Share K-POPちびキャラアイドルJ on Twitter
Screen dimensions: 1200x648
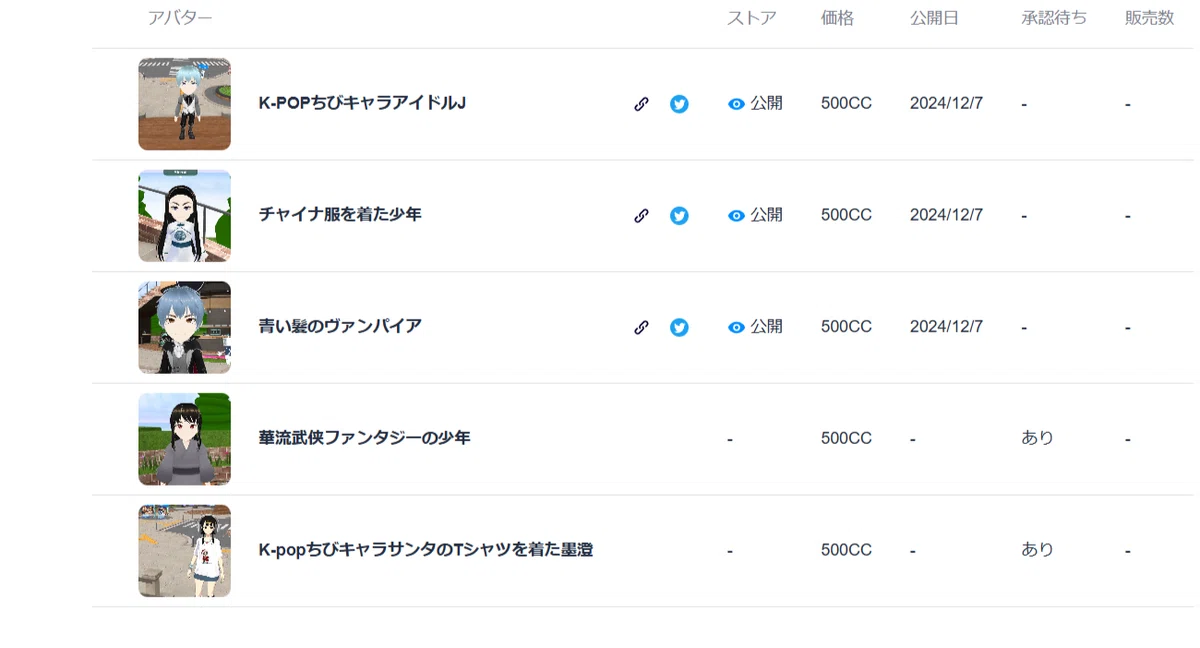[679, 104]
